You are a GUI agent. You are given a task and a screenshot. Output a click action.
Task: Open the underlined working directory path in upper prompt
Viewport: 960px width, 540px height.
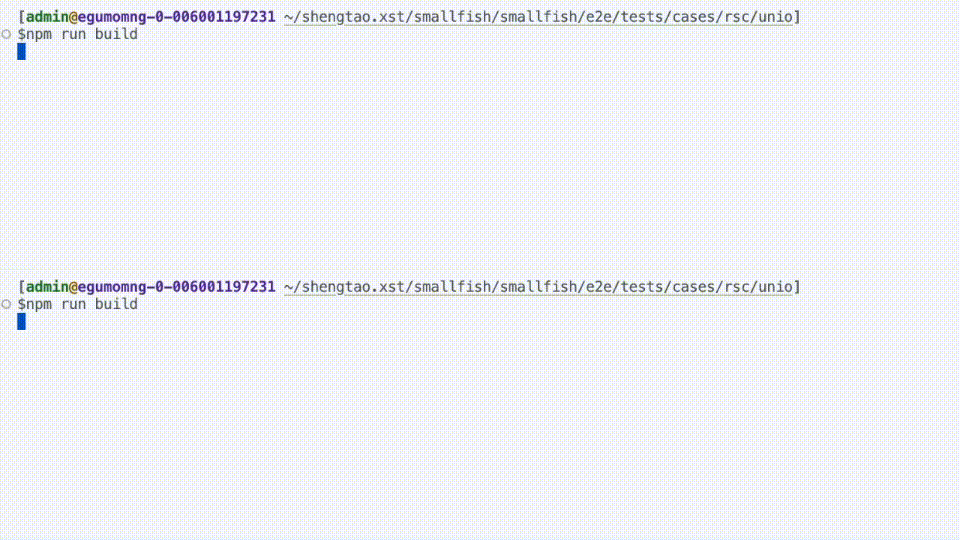[538, 17]
